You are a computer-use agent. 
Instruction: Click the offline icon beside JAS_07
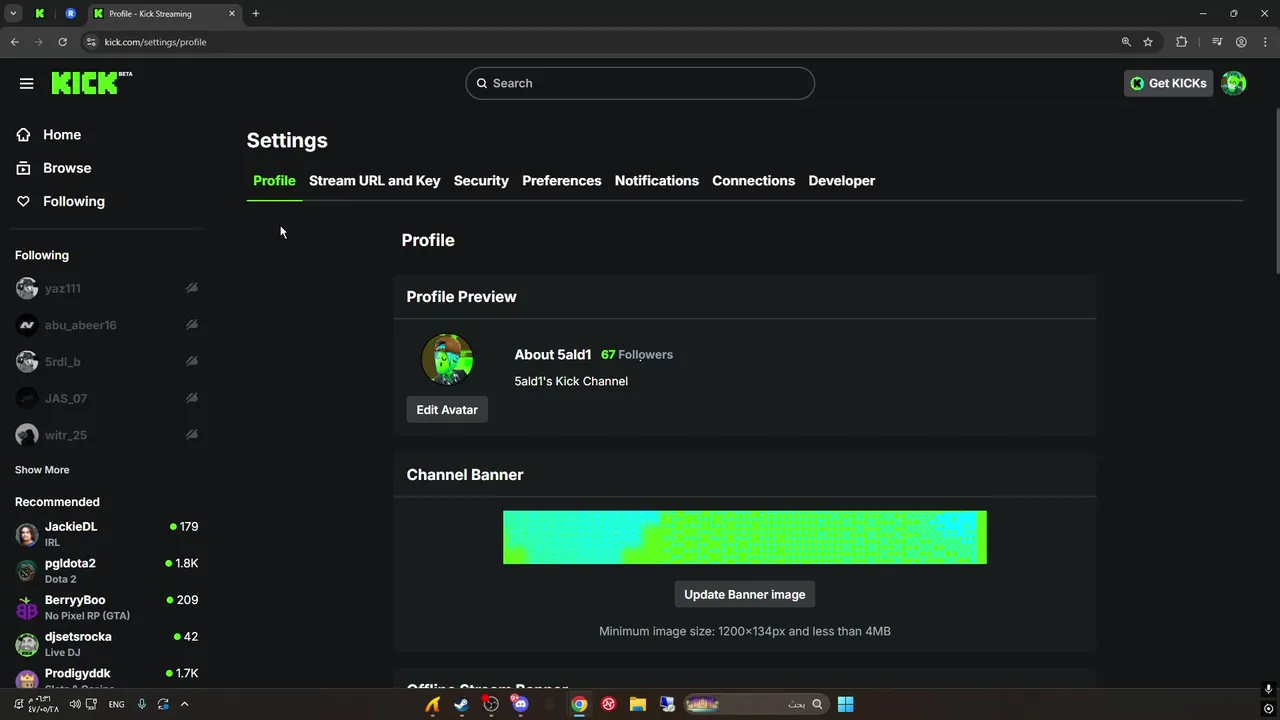pyautogui.click(x=191, y=398)
